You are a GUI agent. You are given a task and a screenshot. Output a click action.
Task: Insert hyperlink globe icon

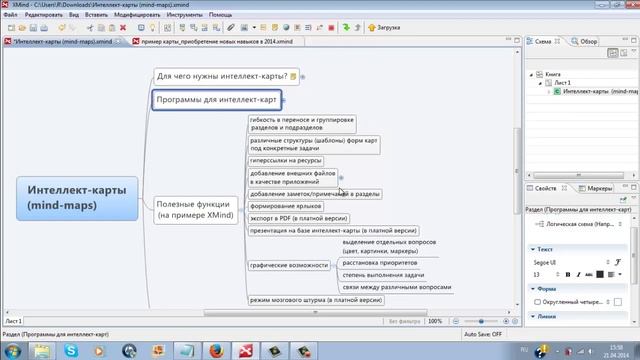286,28
